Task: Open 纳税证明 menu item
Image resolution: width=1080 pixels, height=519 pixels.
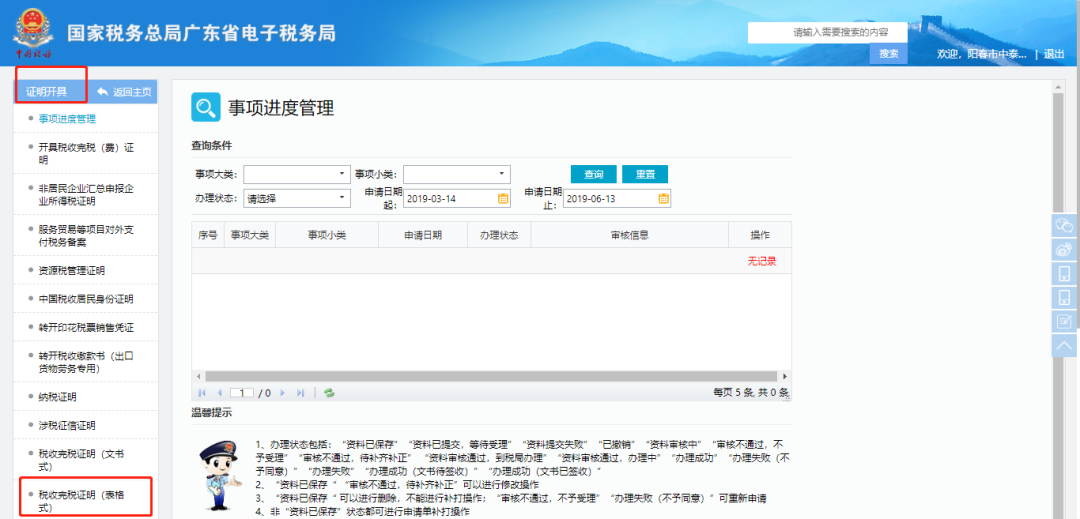Action: click(x=57, y=396)
